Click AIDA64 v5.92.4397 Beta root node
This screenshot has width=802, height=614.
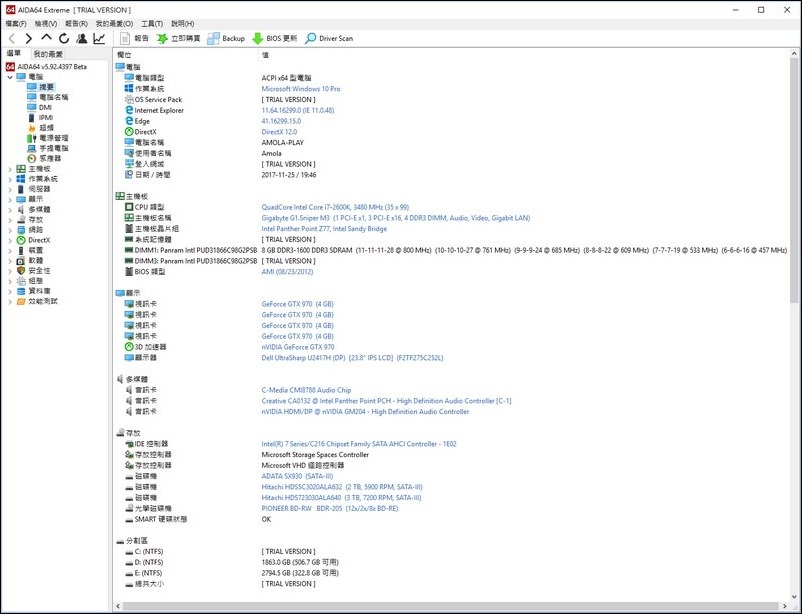[x=52, y=67]
